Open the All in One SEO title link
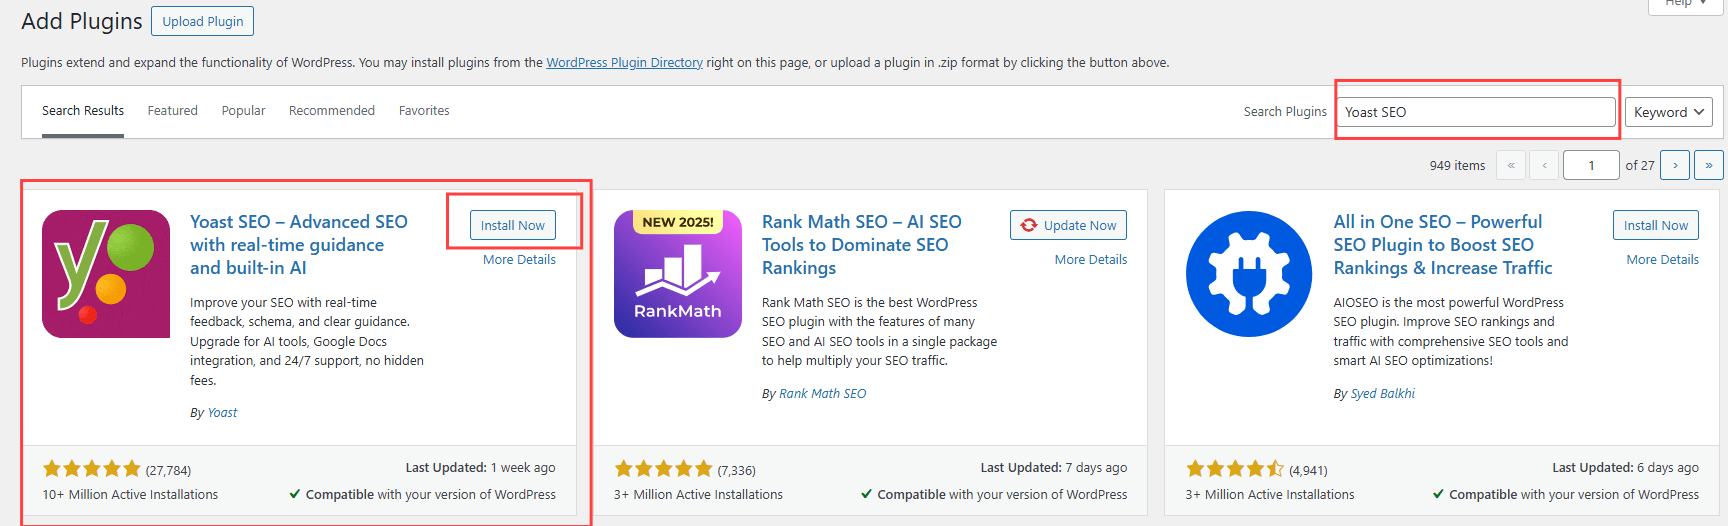The width and height of the screenshot is (1728, 526). coord(1443,245)
